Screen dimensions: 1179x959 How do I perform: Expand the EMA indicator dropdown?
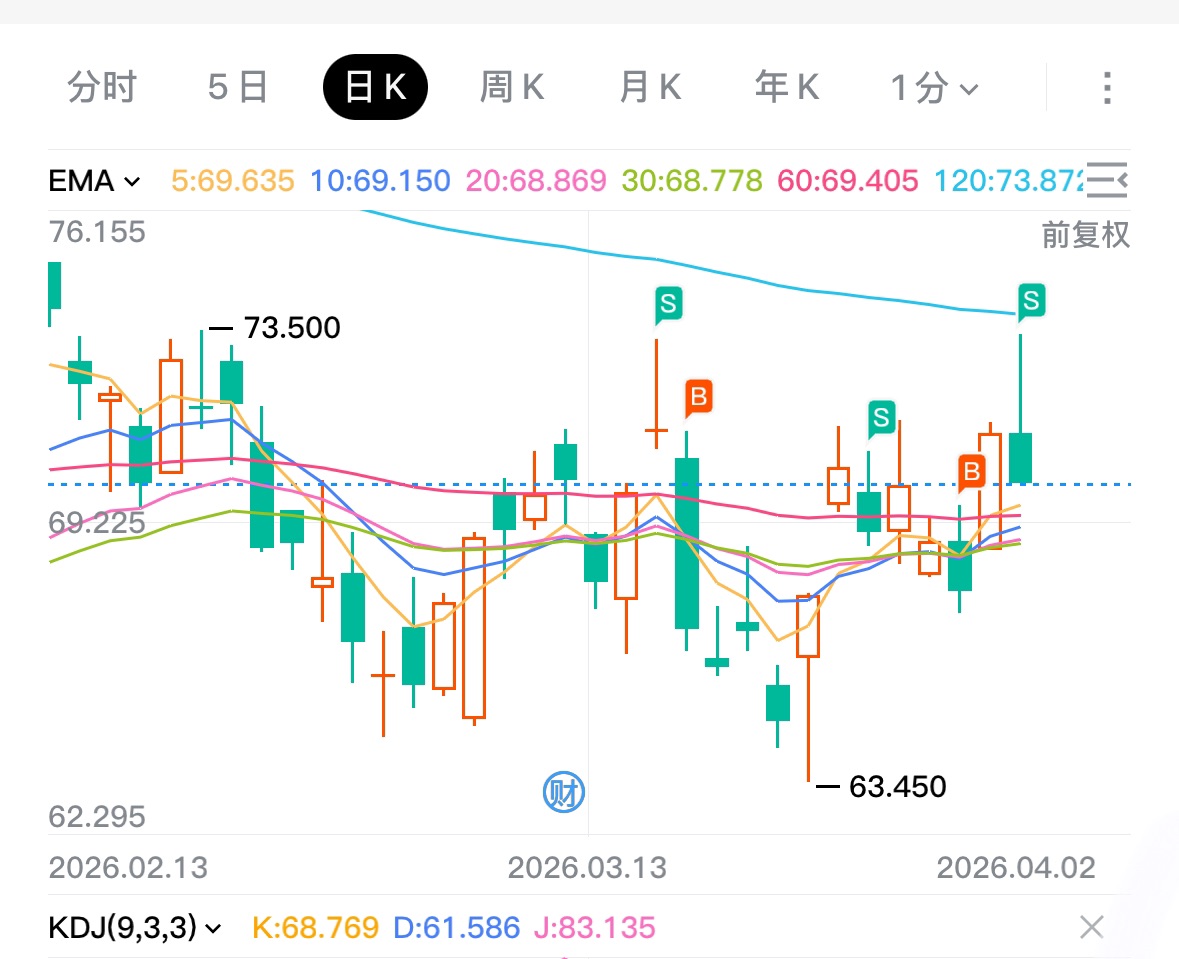coord(95,181)
